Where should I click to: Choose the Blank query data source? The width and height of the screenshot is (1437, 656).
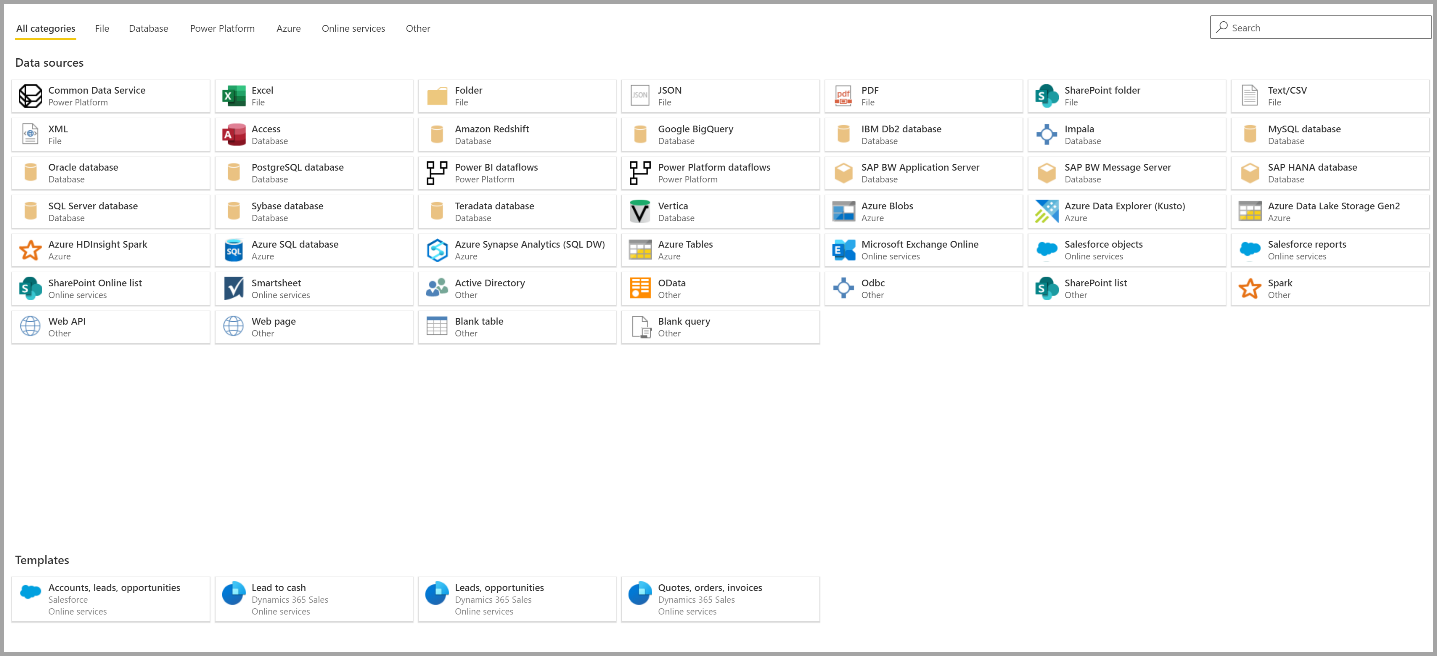[x=720, y=327]
